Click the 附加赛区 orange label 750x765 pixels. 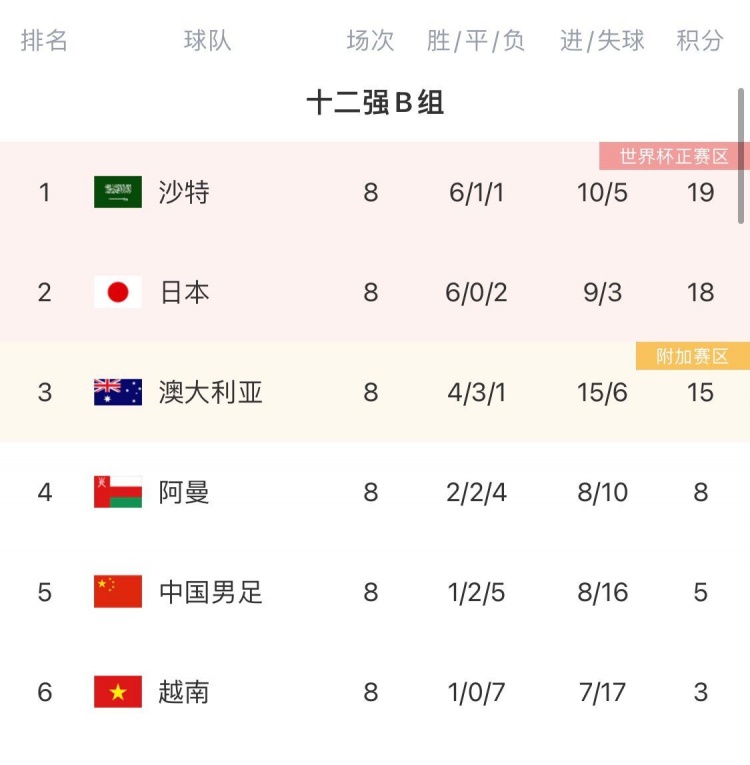692,356
